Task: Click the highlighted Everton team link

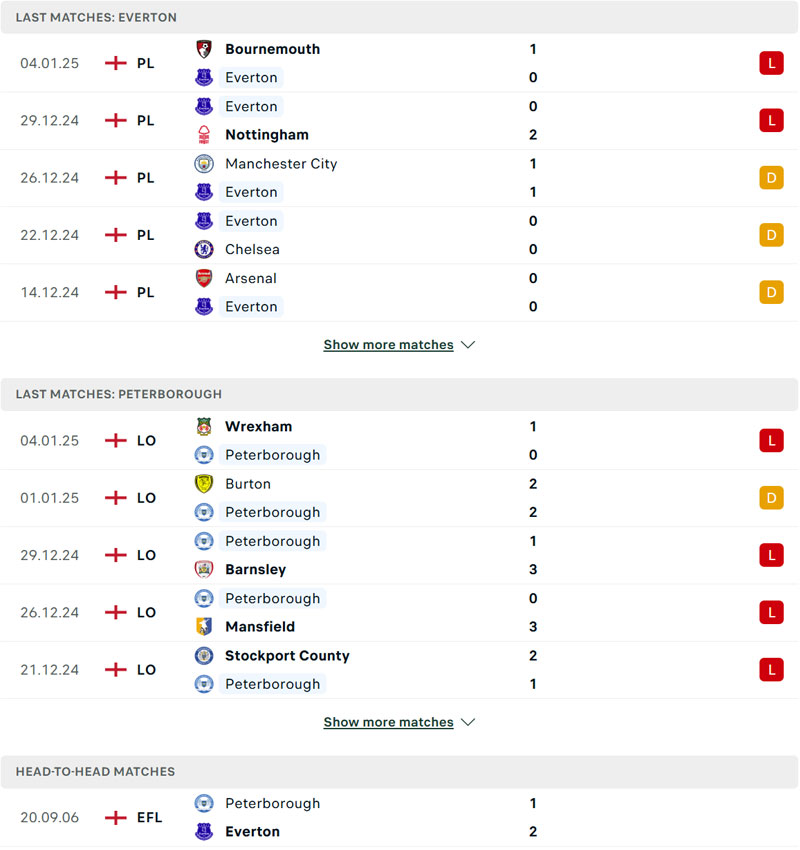Action: 251,77
